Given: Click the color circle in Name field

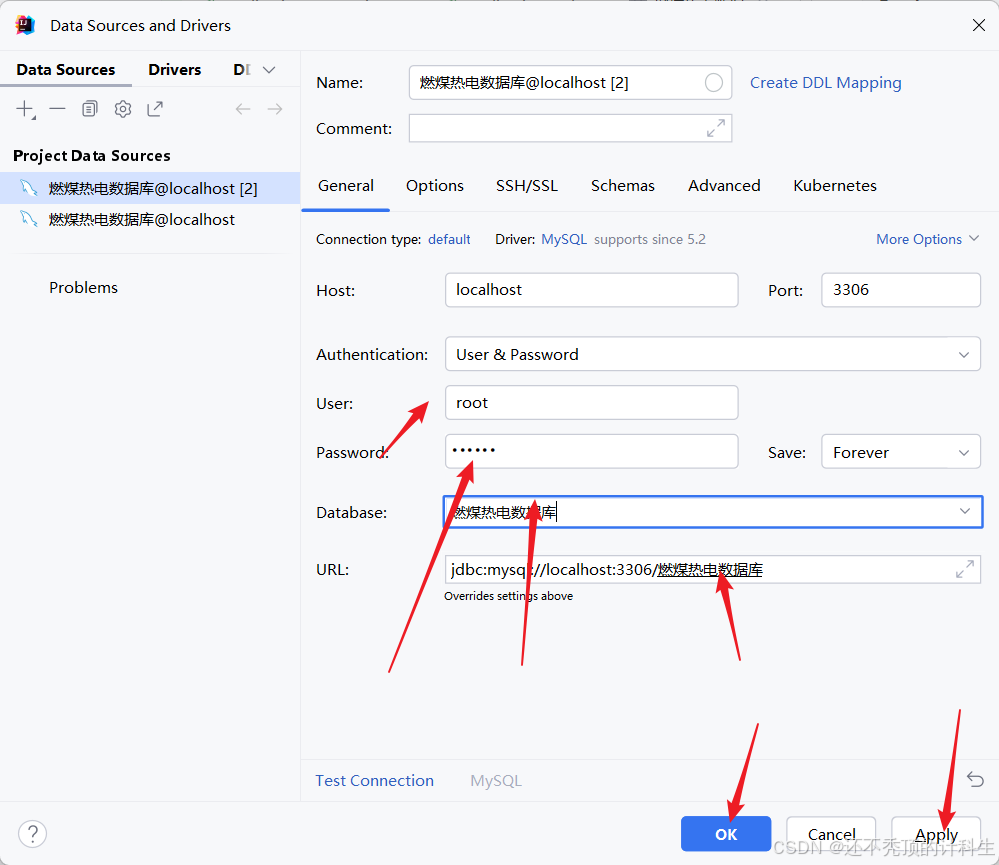Looking at the screenshot, I should [714, 83].
